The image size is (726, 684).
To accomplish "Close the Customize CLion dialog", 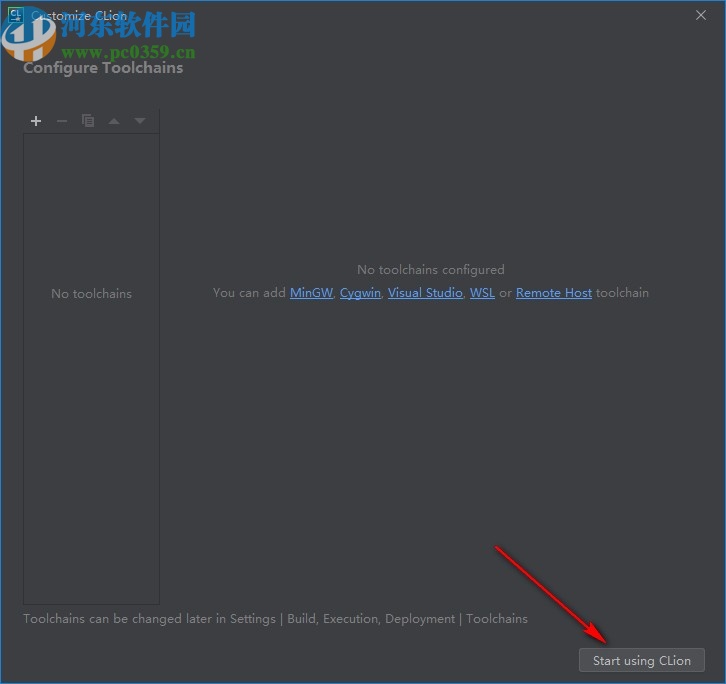I will (x=701, y=15).
